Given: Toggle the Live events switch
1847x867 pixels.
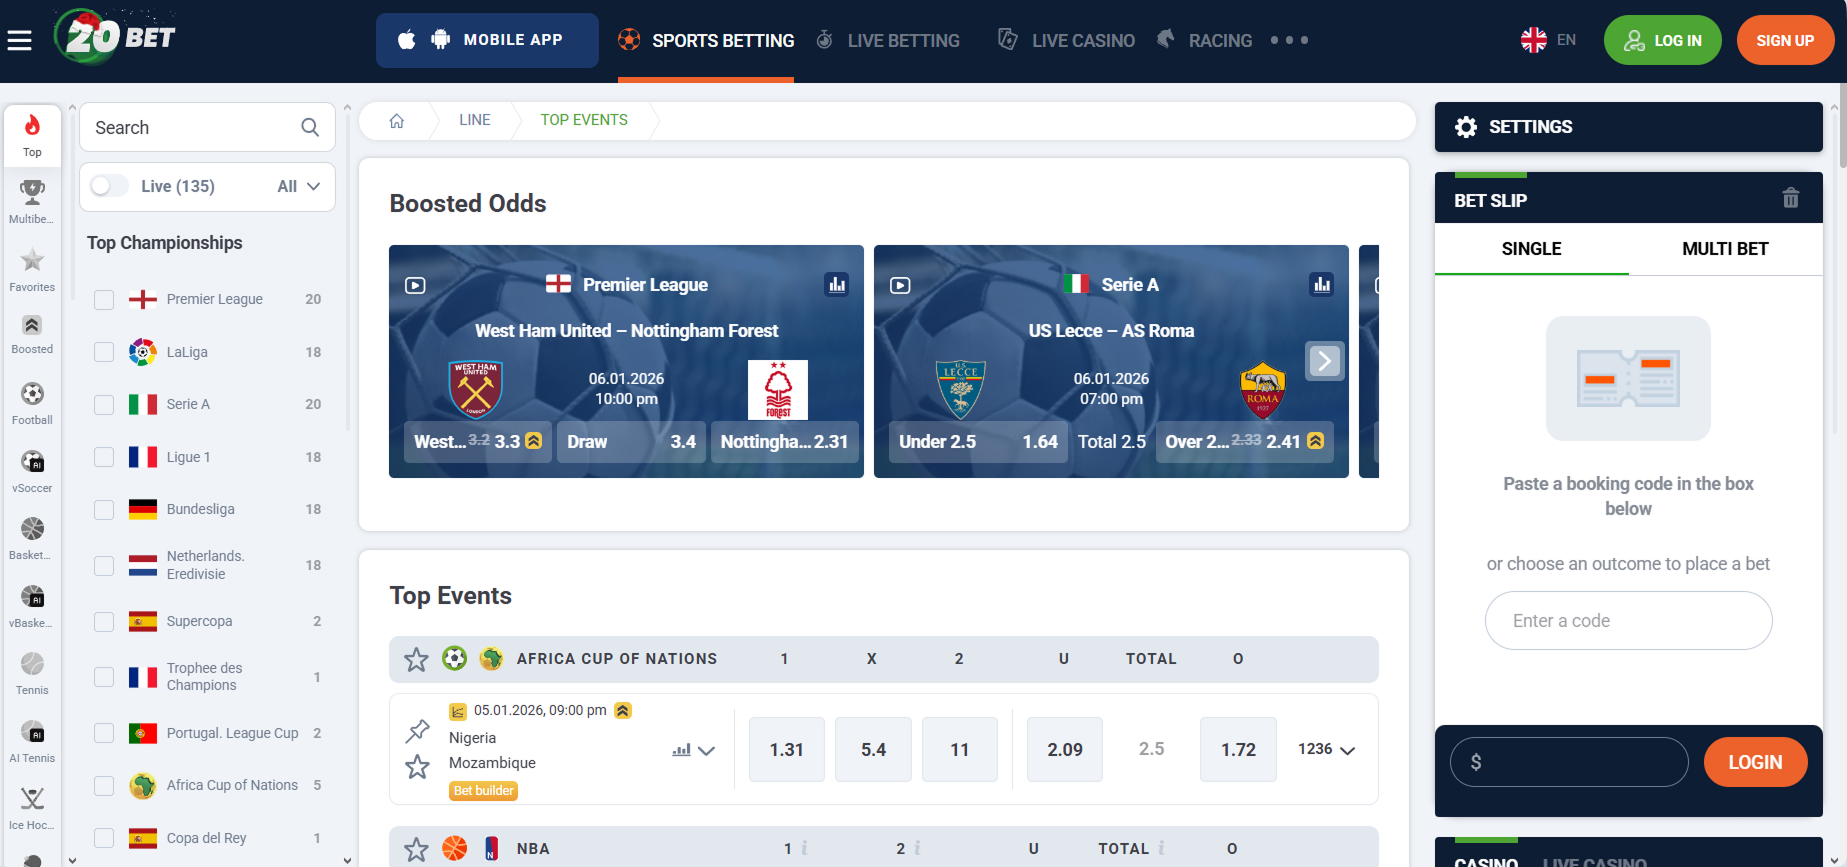Looking at the screenshot, I should [109, 186].
